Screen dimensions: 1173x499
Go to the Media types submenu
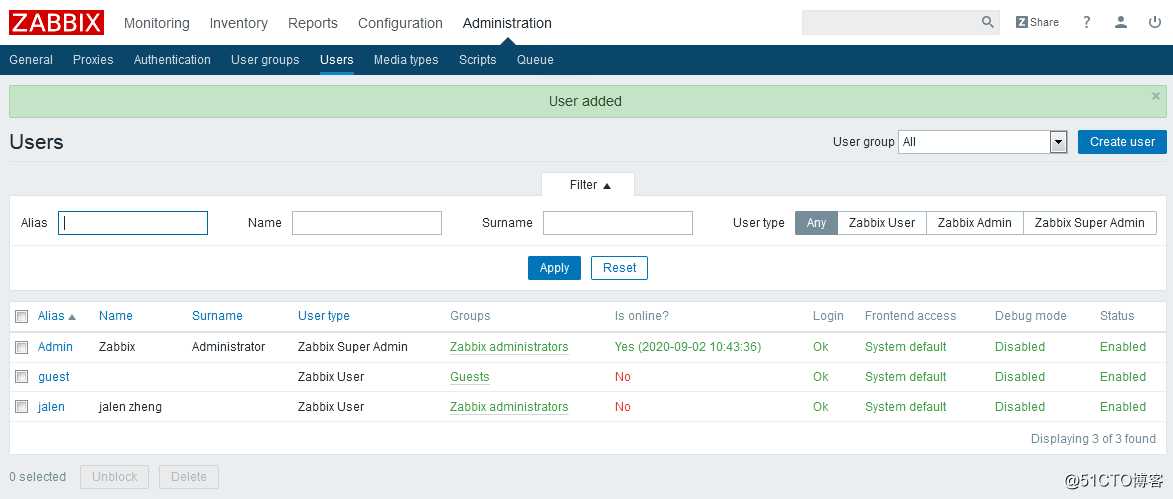point(406,60)
